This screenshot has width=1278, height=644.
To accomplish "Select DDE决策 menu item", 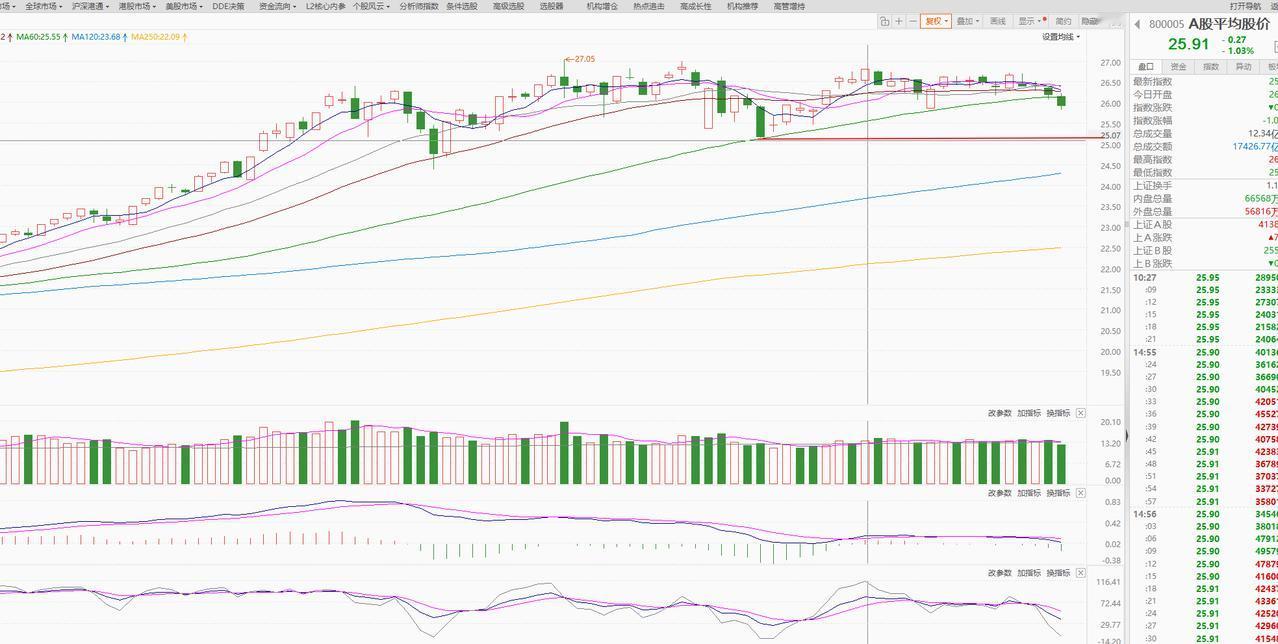I will [x=228, y=6].
